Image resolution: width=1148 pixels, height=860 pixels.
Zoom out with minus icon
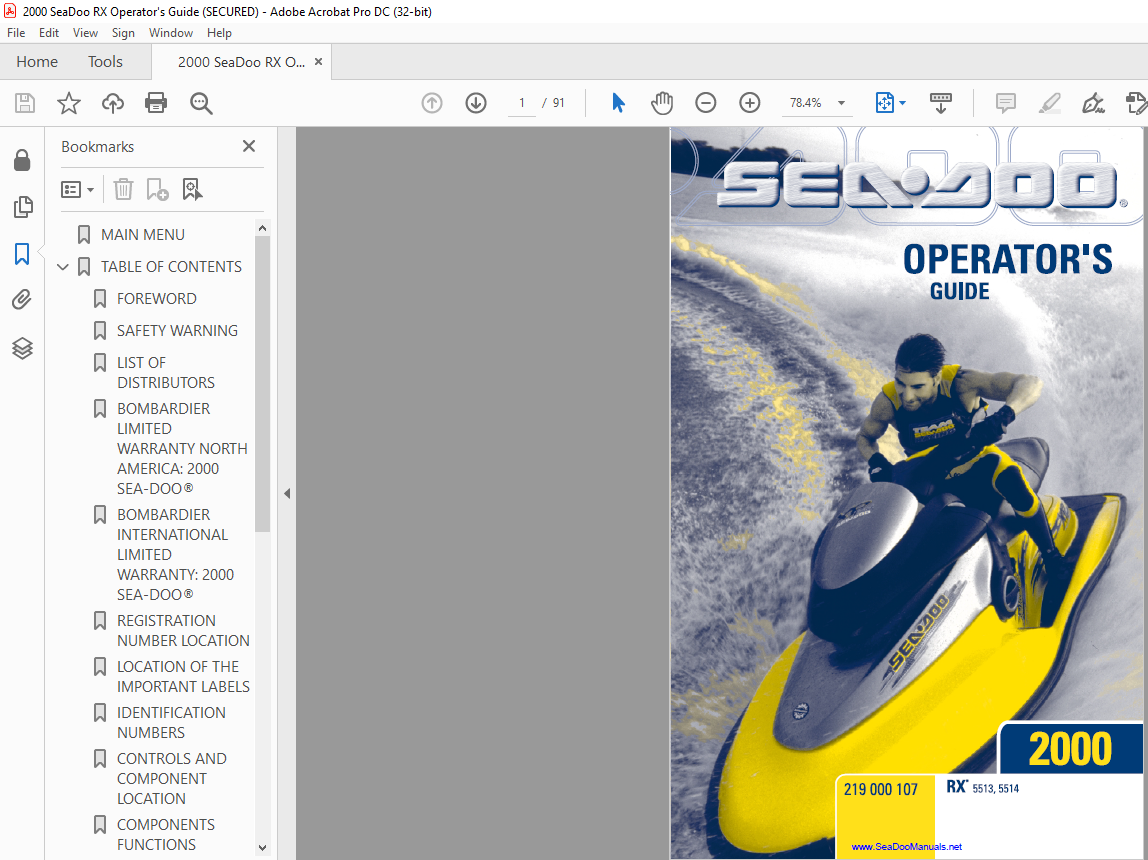point(706,103)
